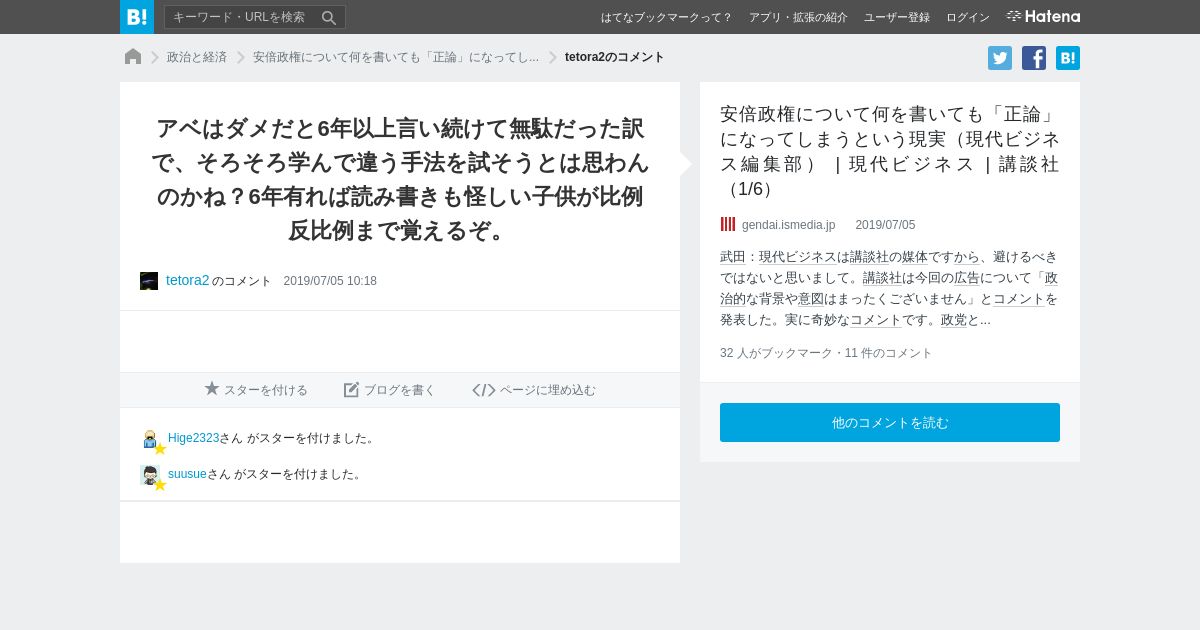Open the ログイン link
The image size is (1200, 630).
(968, 17)
